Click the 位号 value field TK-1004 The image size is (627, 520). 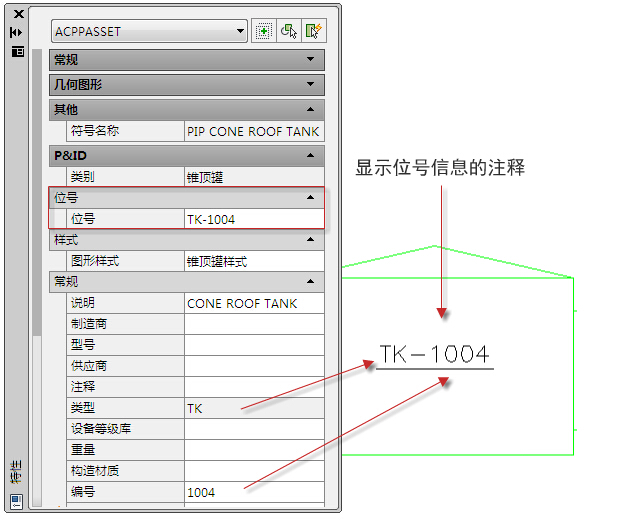pyautogui.click(x=254, y=219)
